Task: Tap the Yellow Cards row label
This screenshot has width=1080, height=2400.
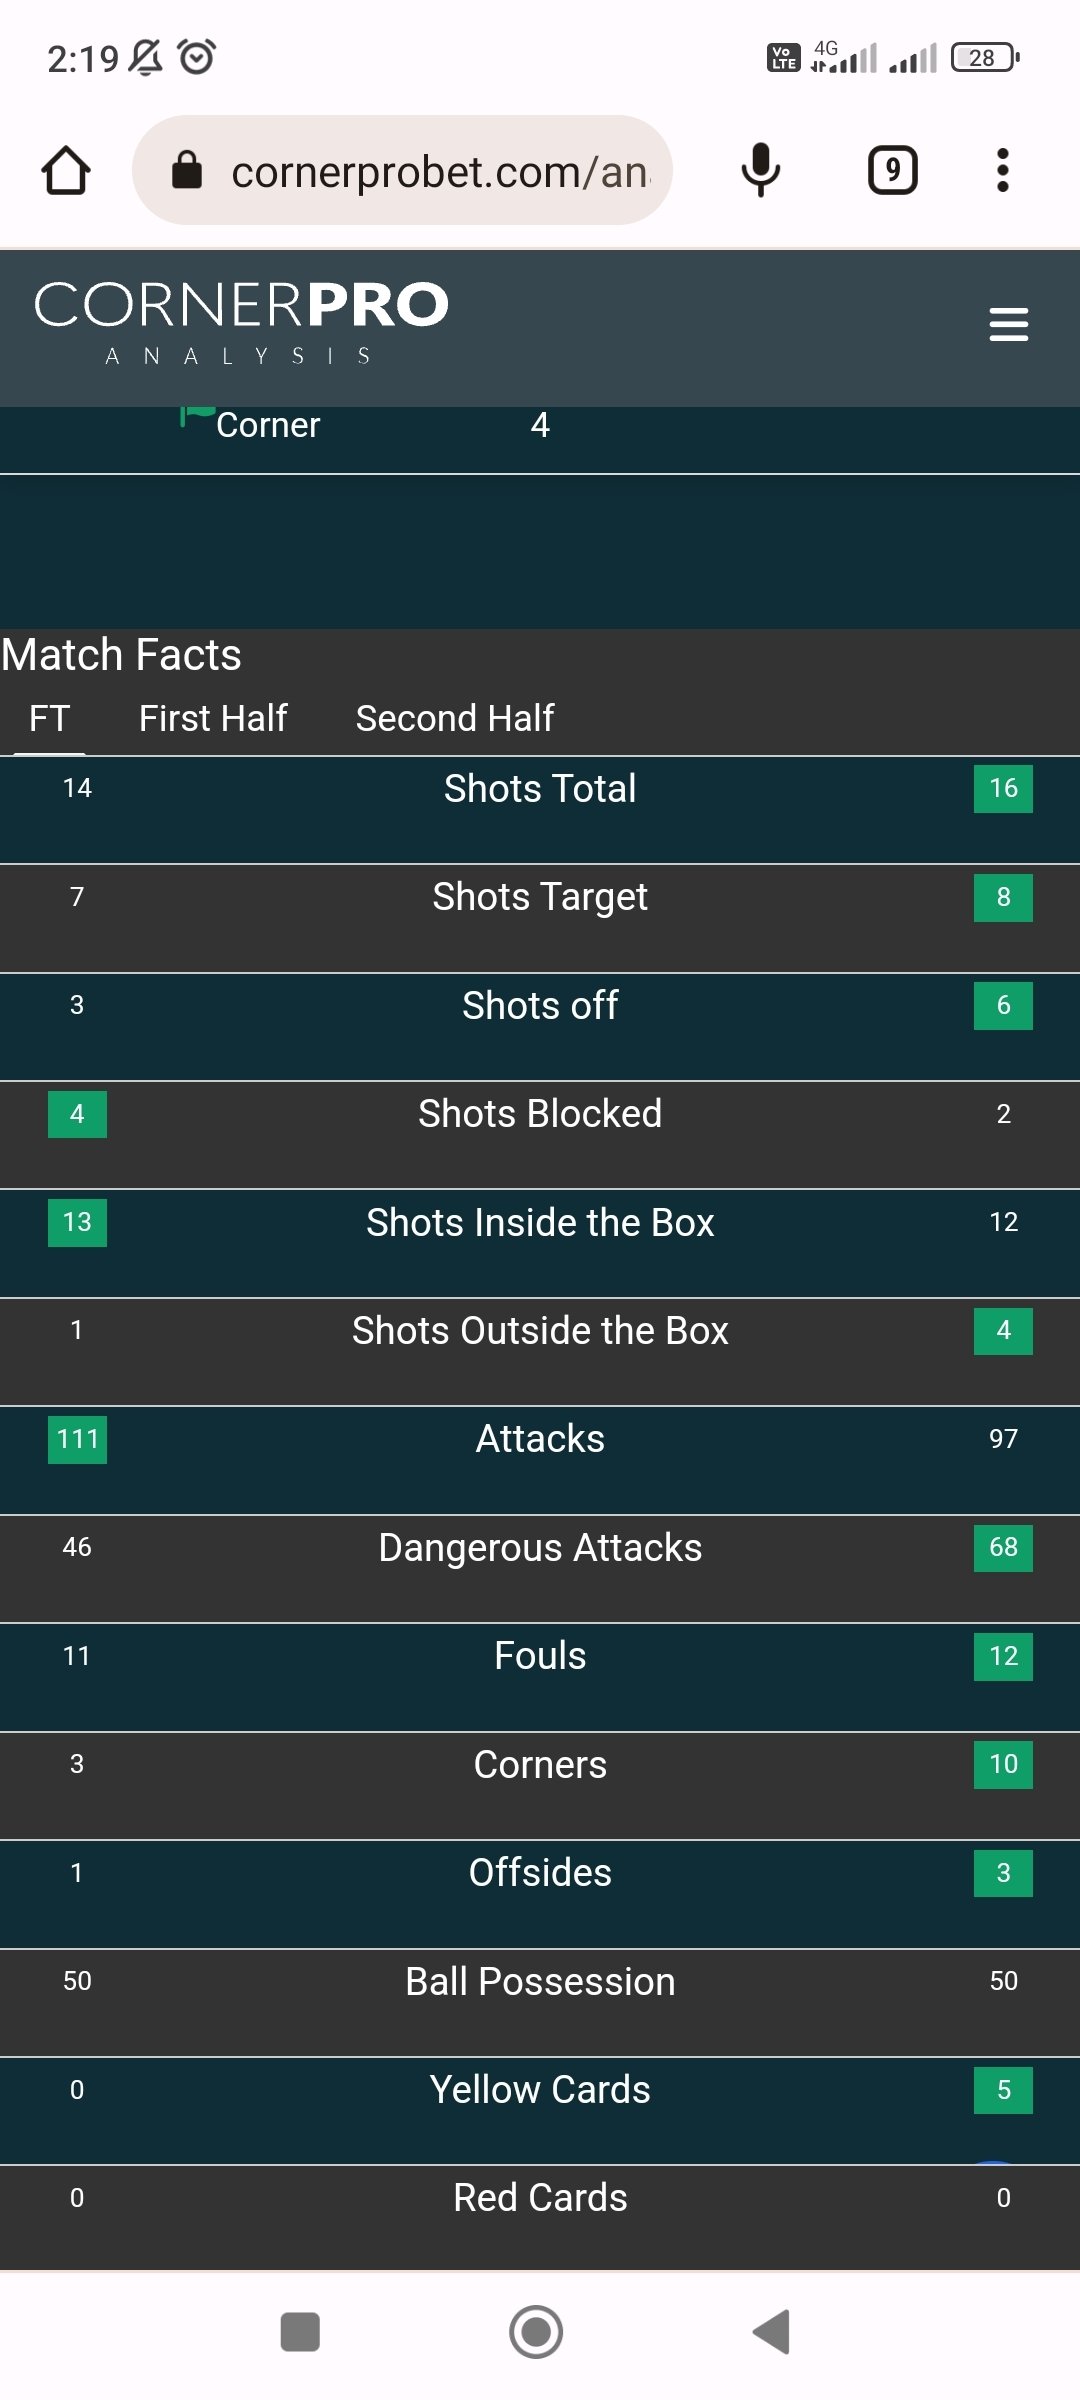Action: (x=540, y=2090)
